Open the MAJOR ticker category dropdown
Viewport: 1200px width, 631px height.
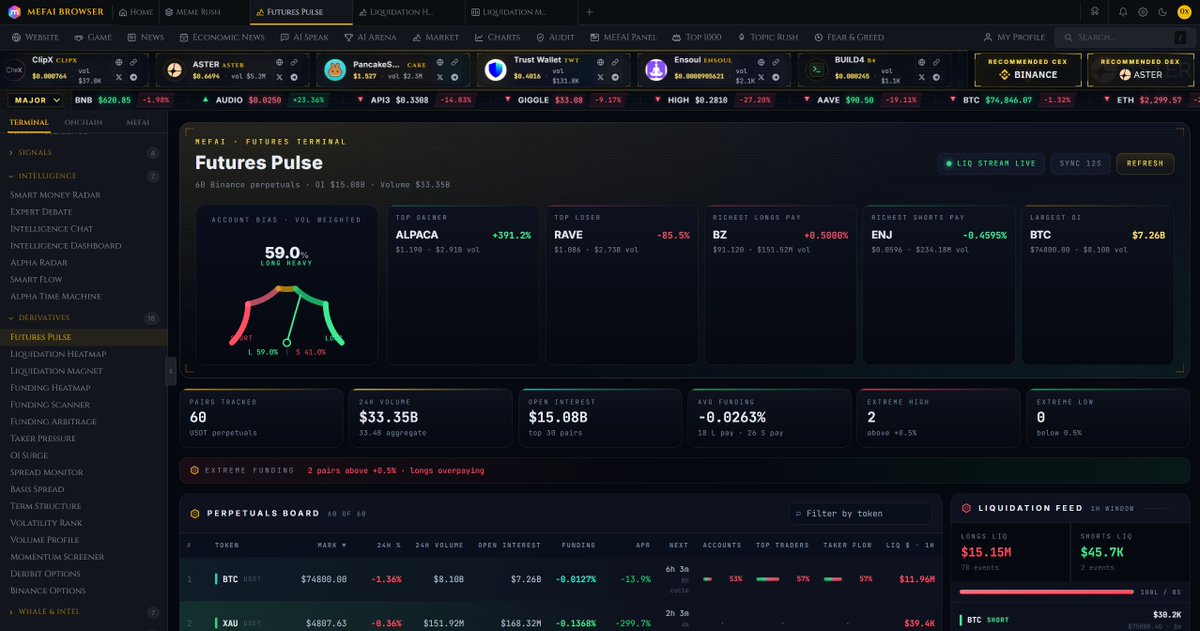coord(36,100)
